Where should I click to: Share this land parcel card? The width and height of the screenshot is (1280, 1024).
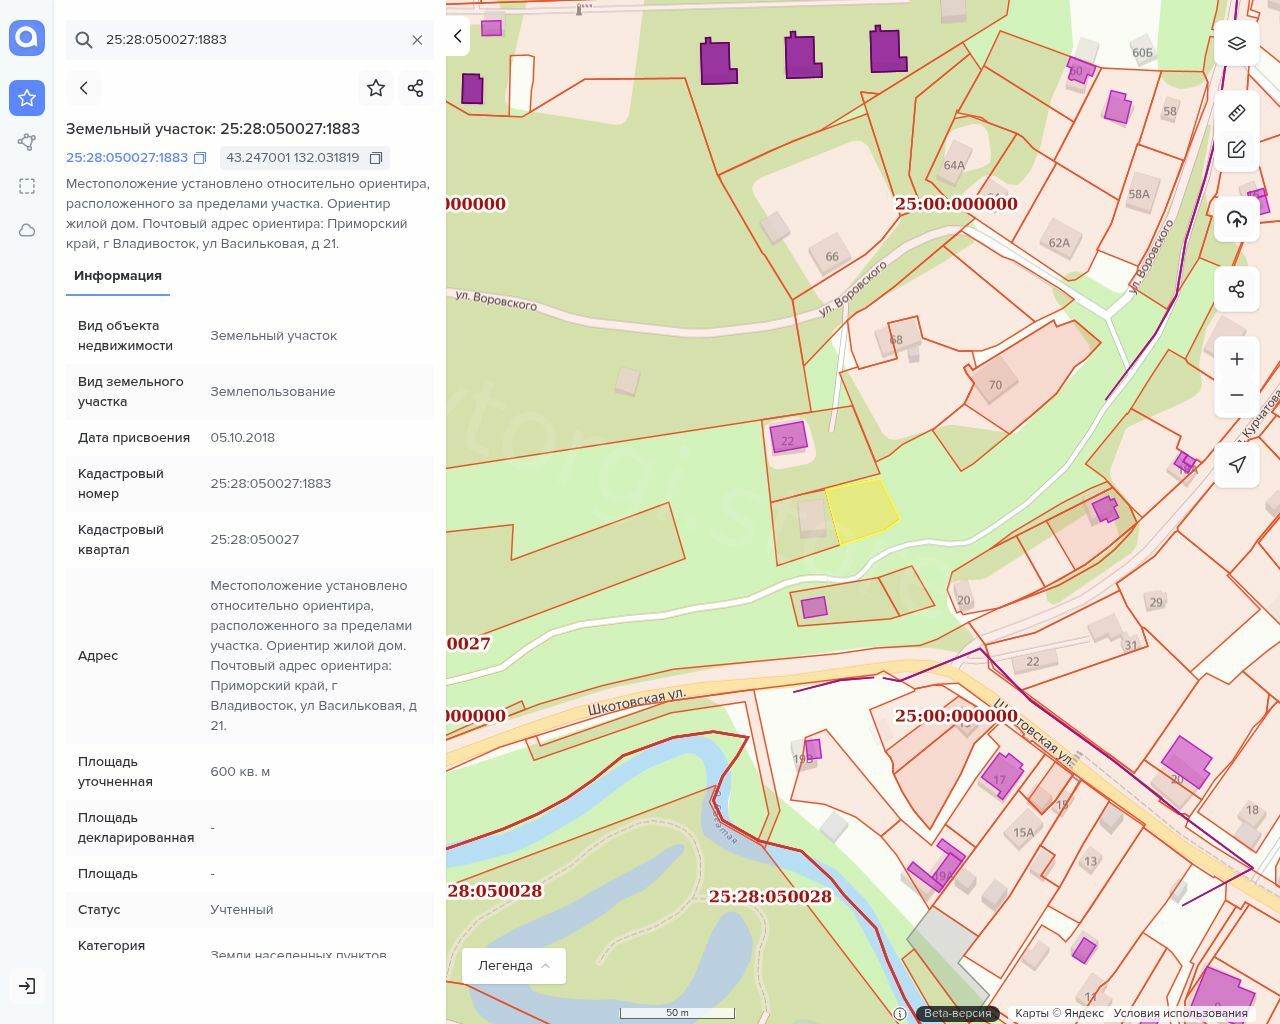pyautogui.click(x=416, y=88)
